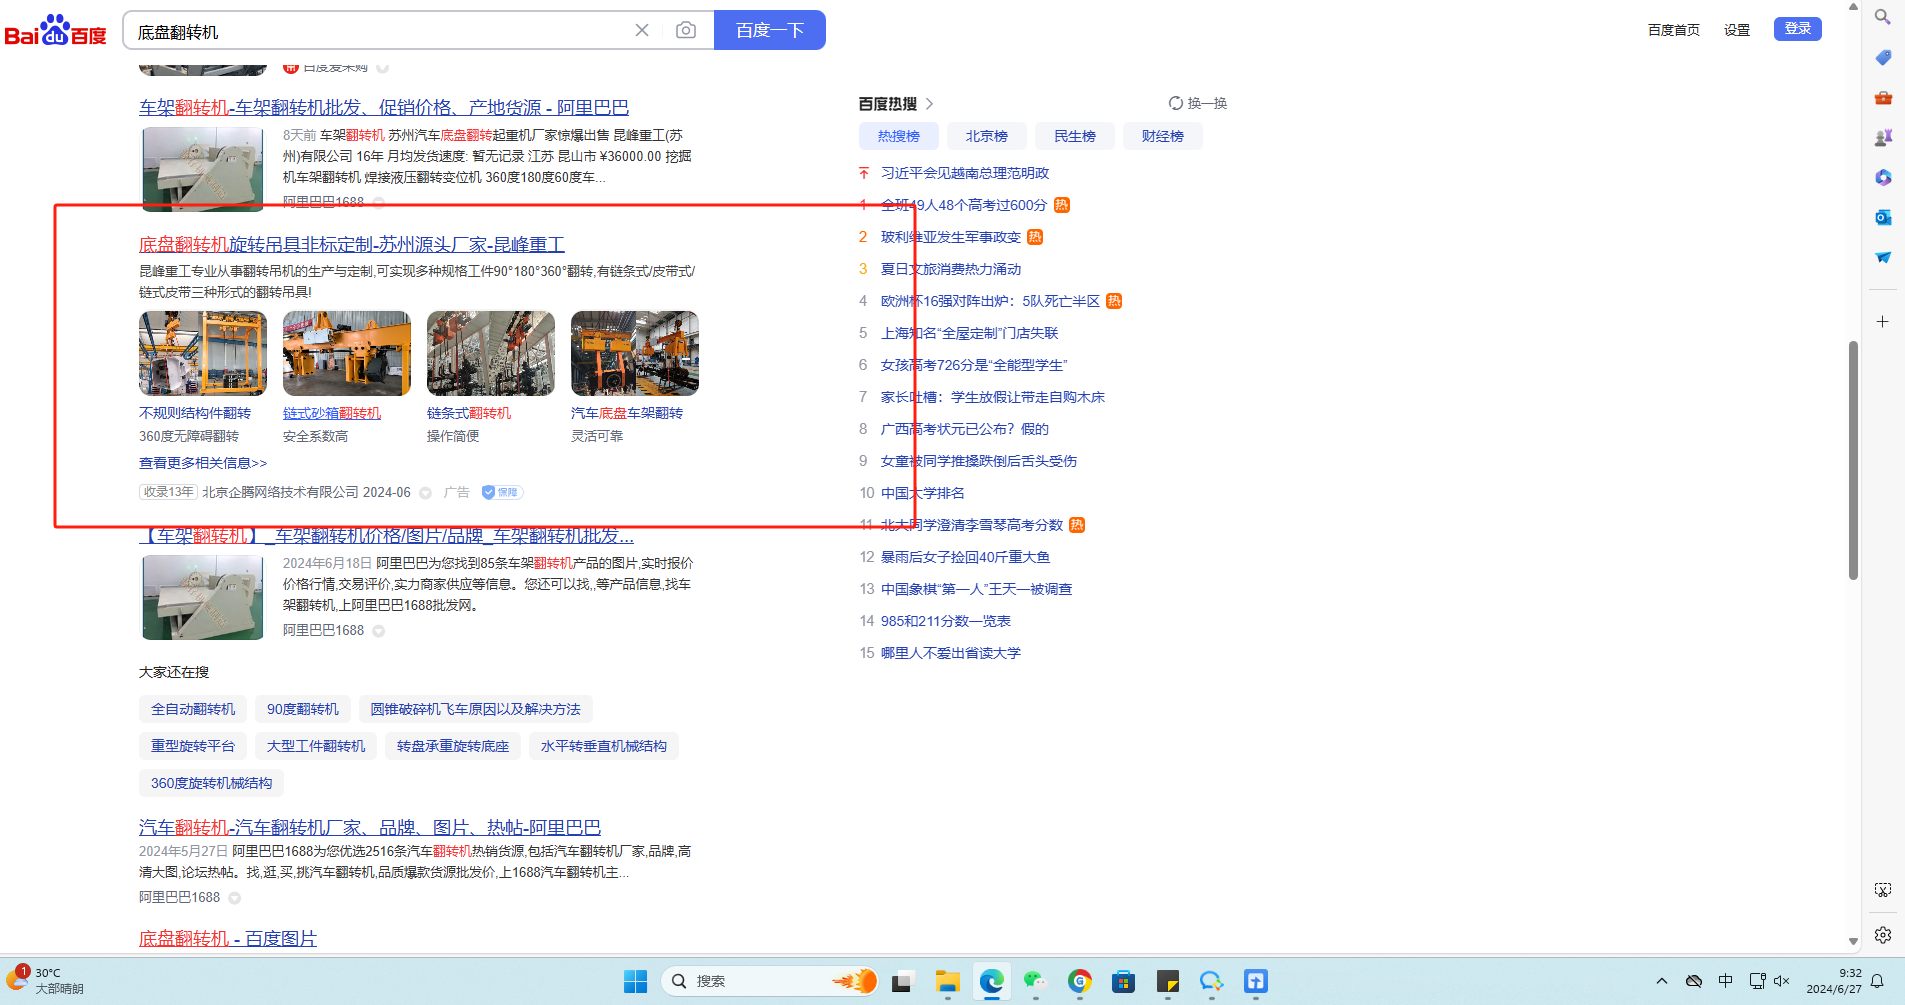
Task: Open Edge sidebar search icon
Action: tap(1882, 17)
